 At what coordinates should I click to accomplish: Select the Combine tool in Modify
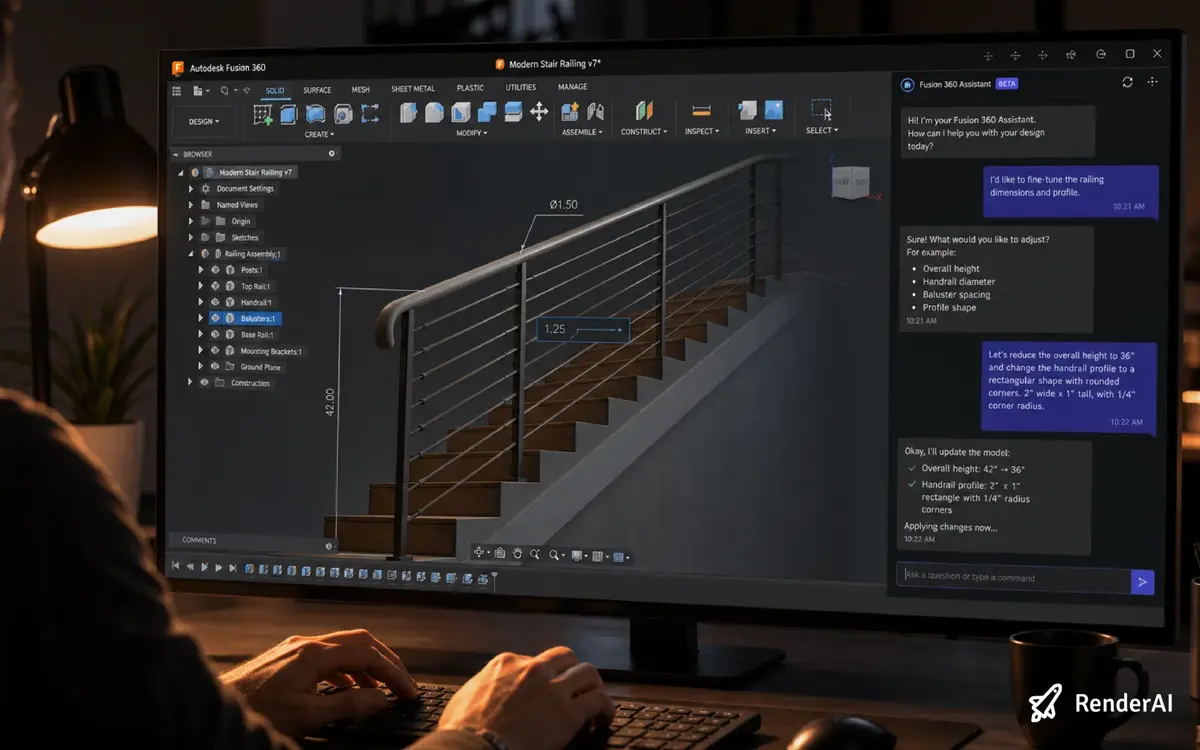tap(487, 112)
